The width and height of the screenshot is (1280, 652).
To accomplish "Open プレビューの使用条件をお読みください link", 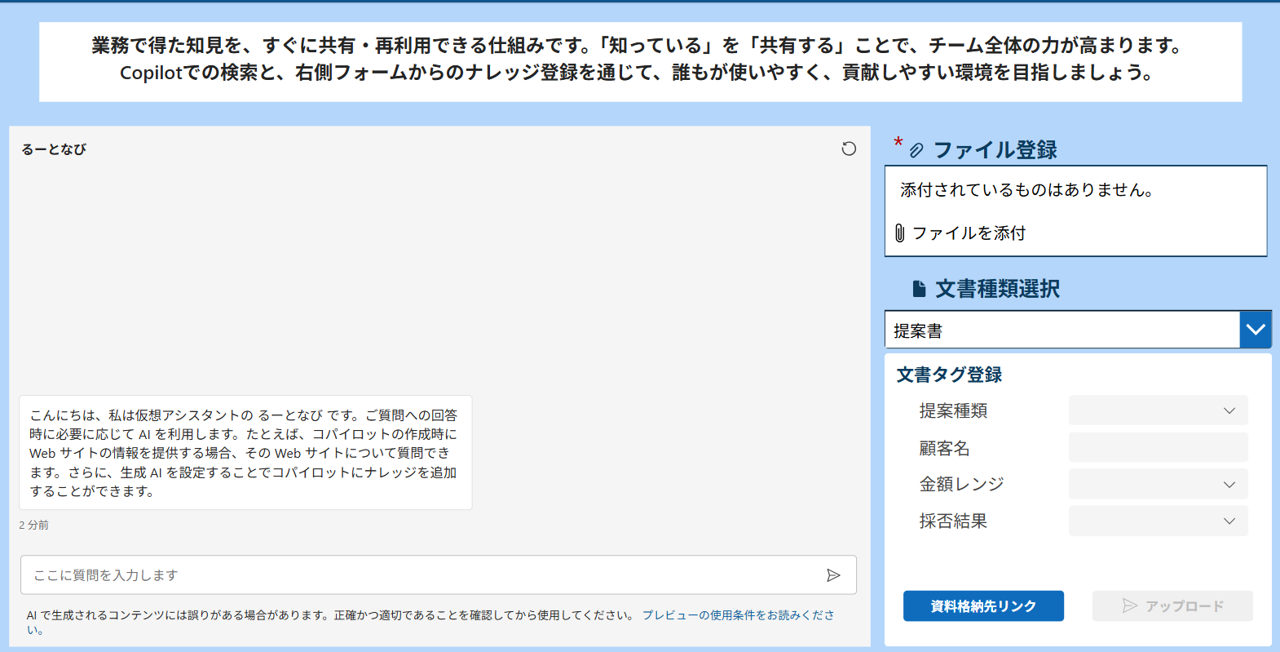I will (x=737, y=615).
